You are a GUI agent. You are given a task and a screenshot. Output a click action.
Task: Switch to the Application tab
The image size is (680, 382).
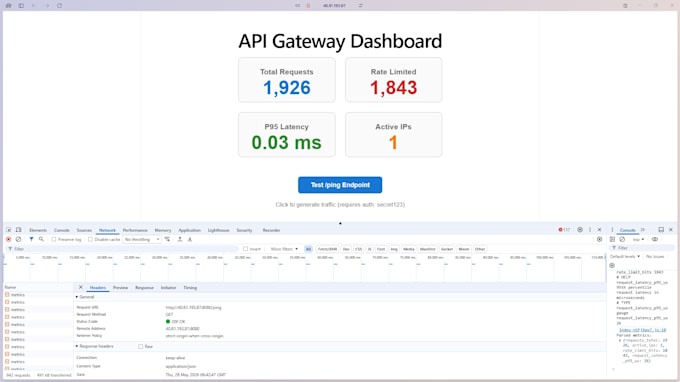(x=190, y=230)
